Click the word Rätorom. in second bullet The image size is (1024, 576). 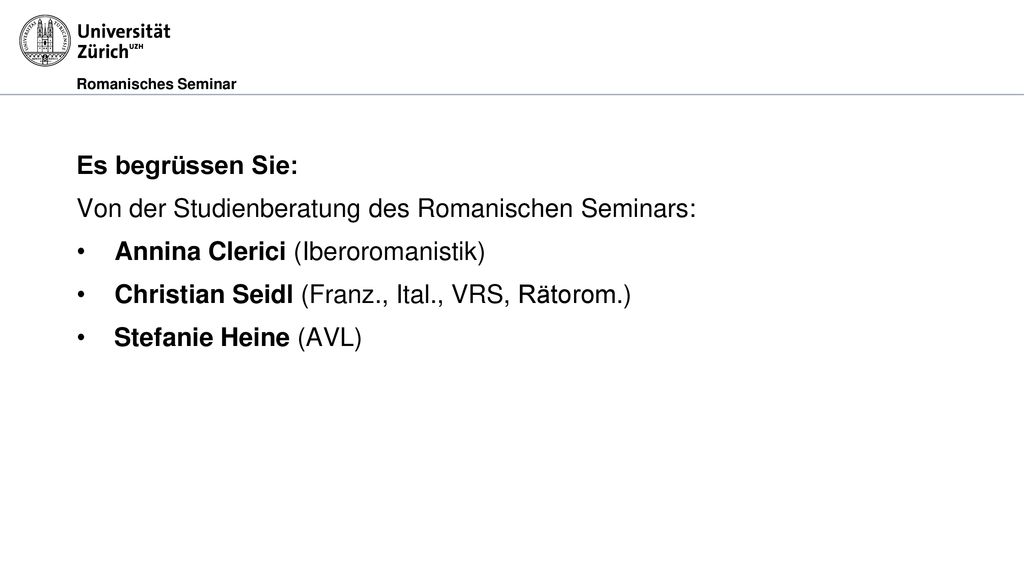571,295
